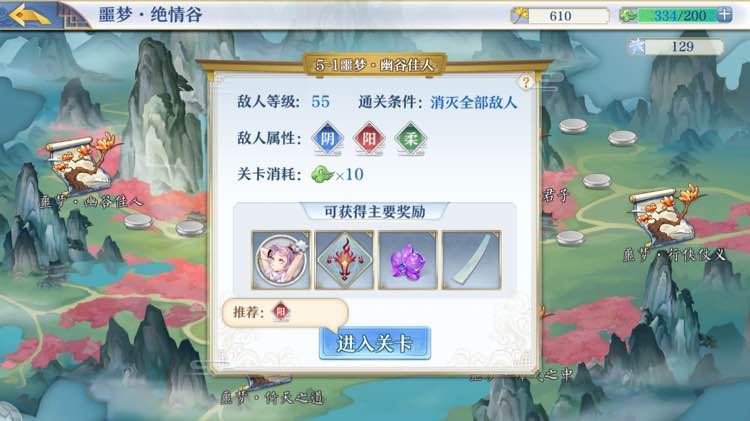View the character portrait reward
This screenshot has width=750, height=421.
click(281, 260)
